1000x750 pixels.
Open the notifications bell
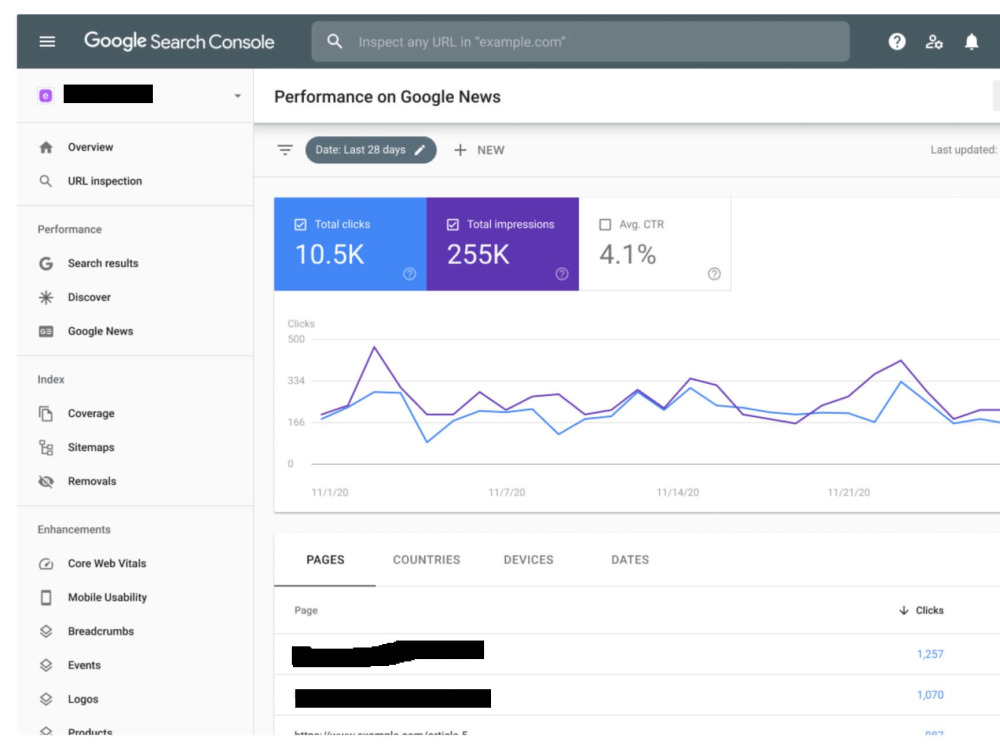(x=971, y=41)
